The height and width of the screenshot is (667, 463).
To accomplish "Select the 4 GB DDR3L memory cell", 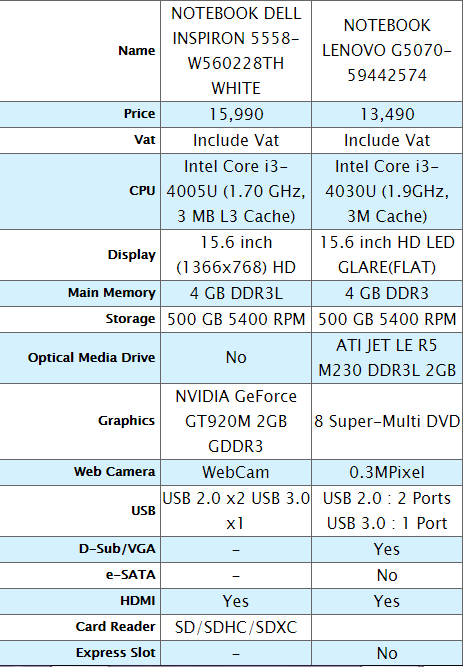I will (236, 294).
